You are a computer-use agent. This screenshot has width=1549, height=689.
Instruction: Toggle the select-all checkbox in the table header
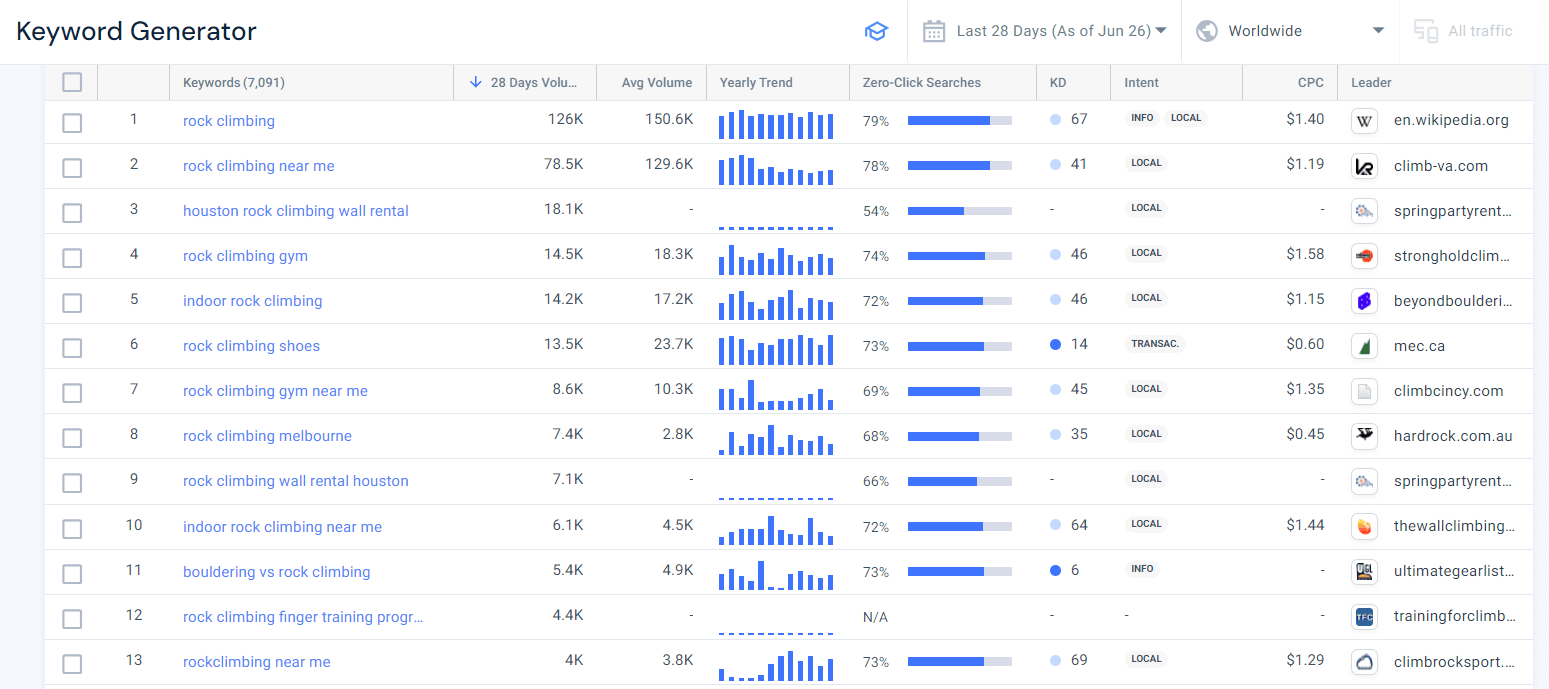pos(72,82)
